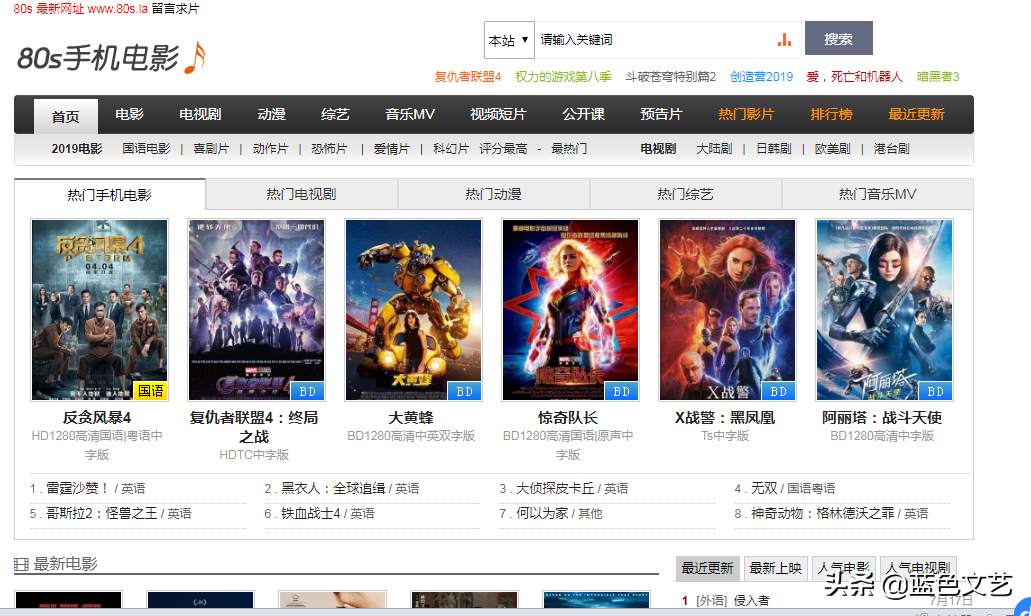Open the 爱情片 category link
The width and height of the screenshot is (1031, 616).
click(391, 149)
